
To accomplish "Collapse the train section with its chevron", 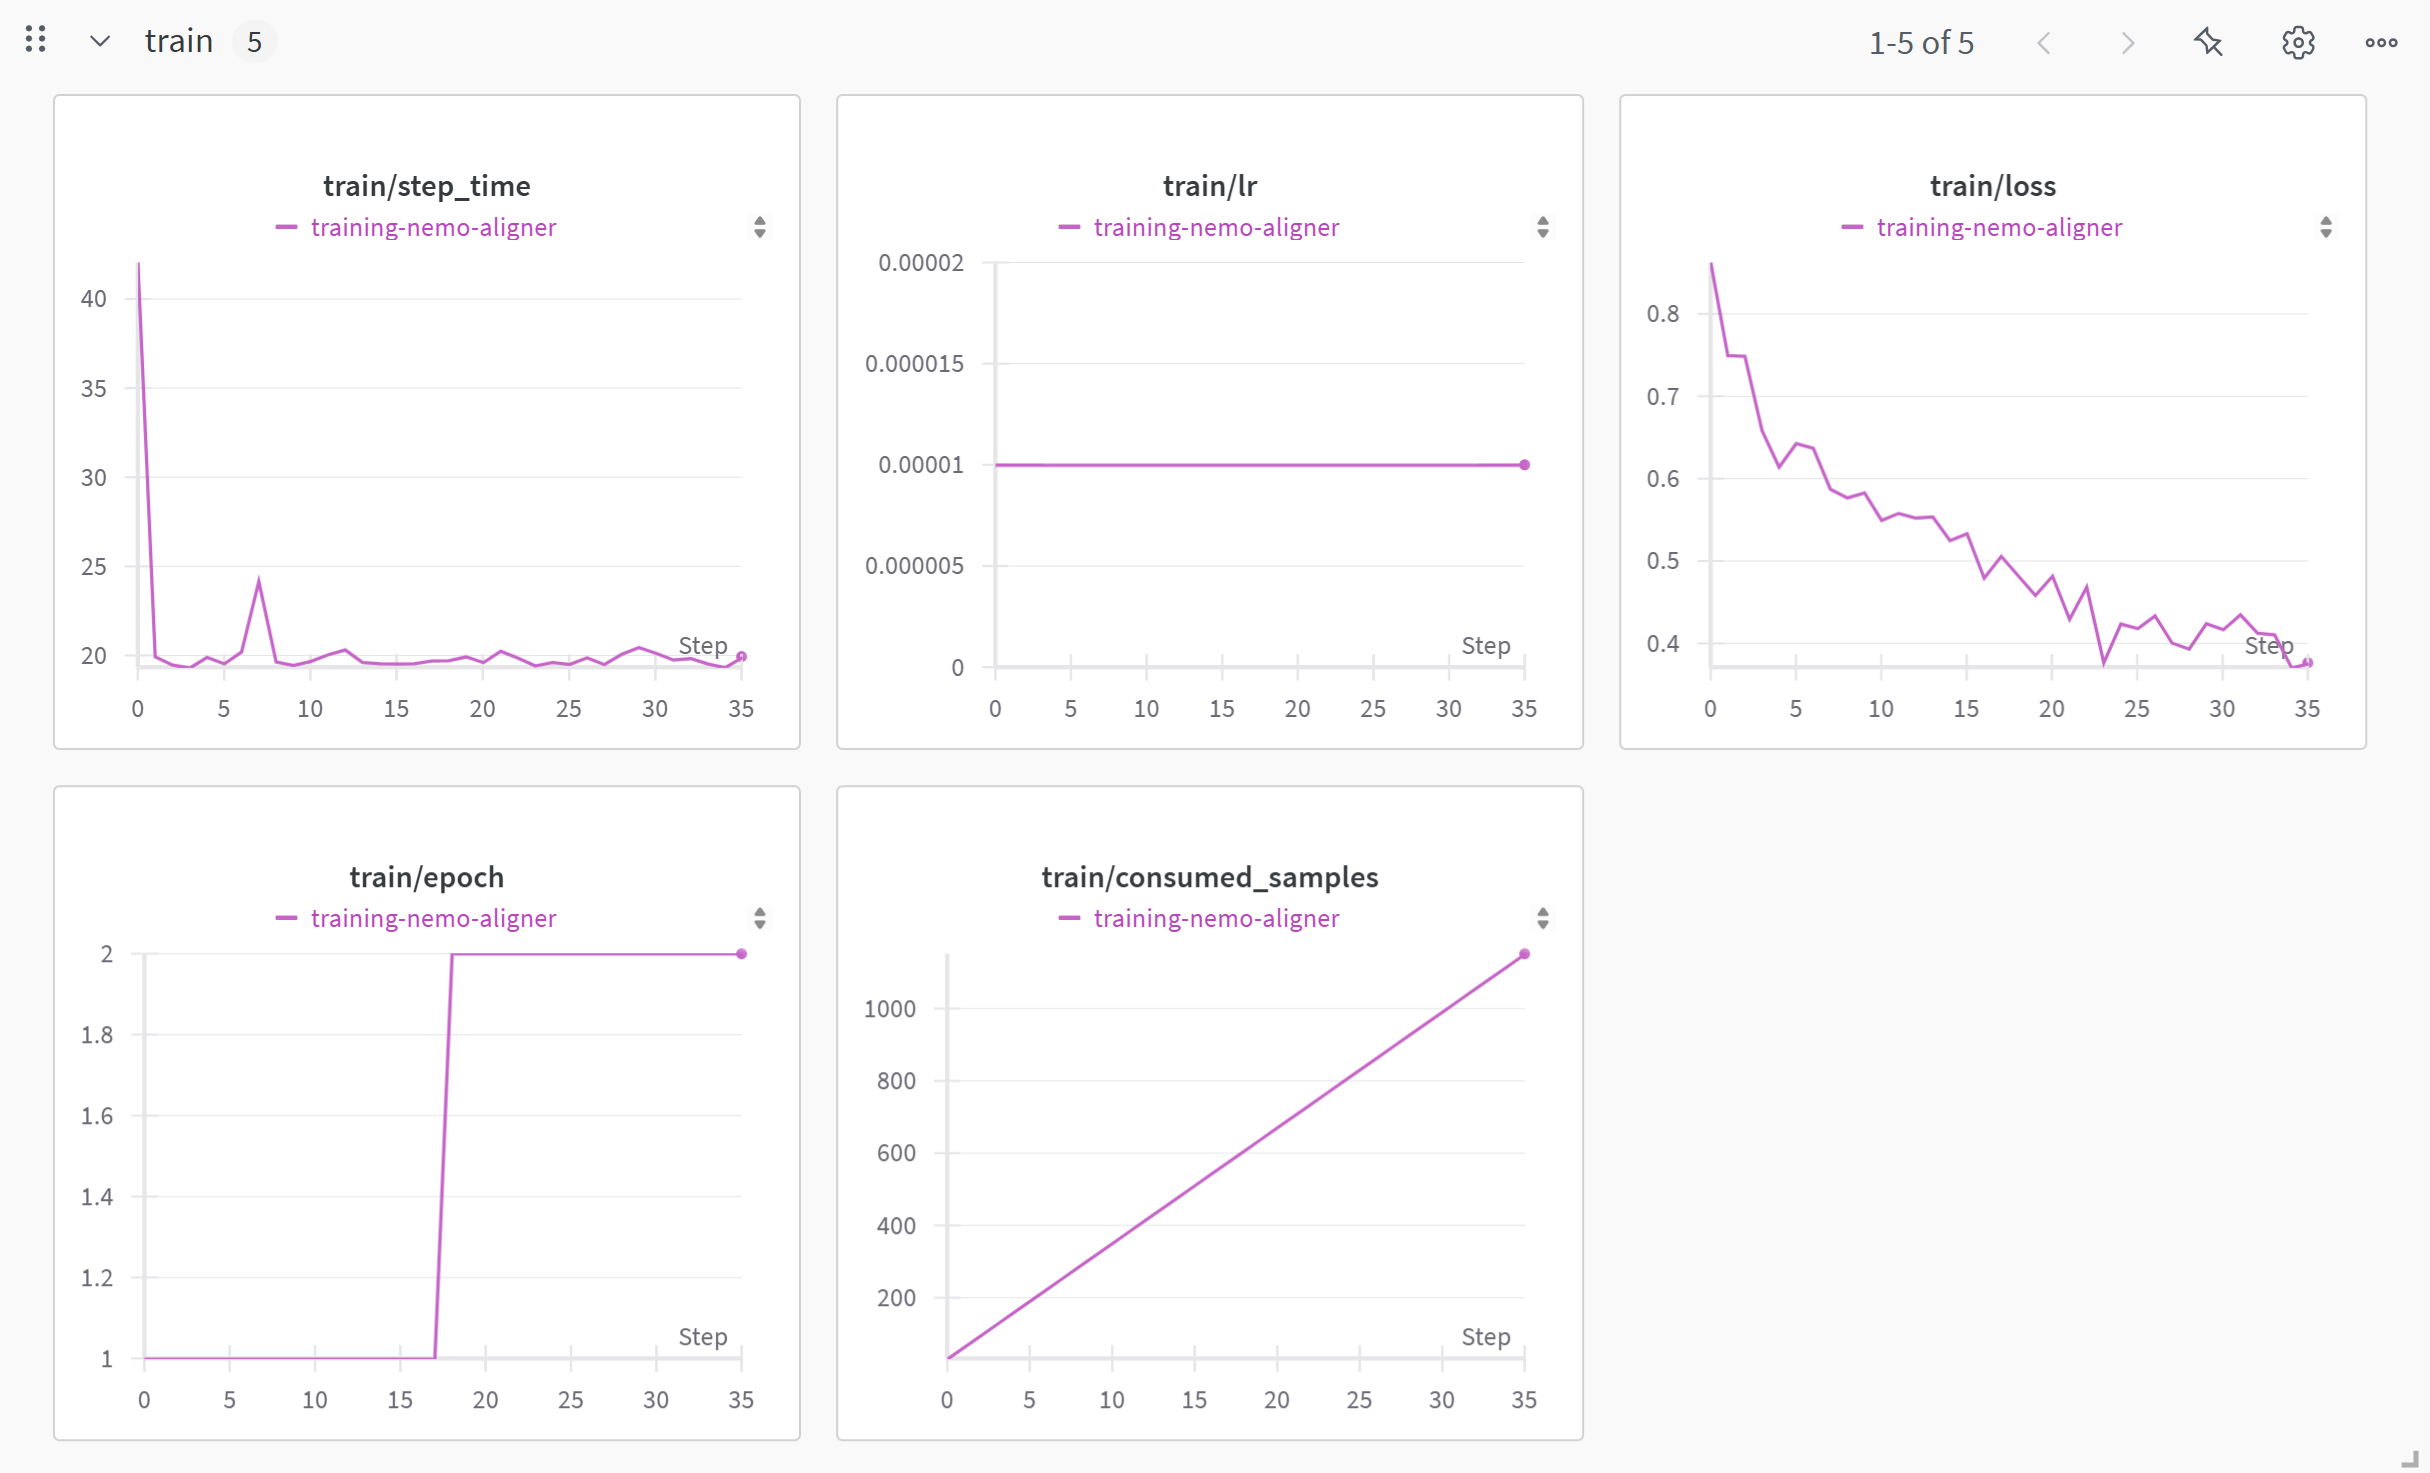I will click(99, 41).
